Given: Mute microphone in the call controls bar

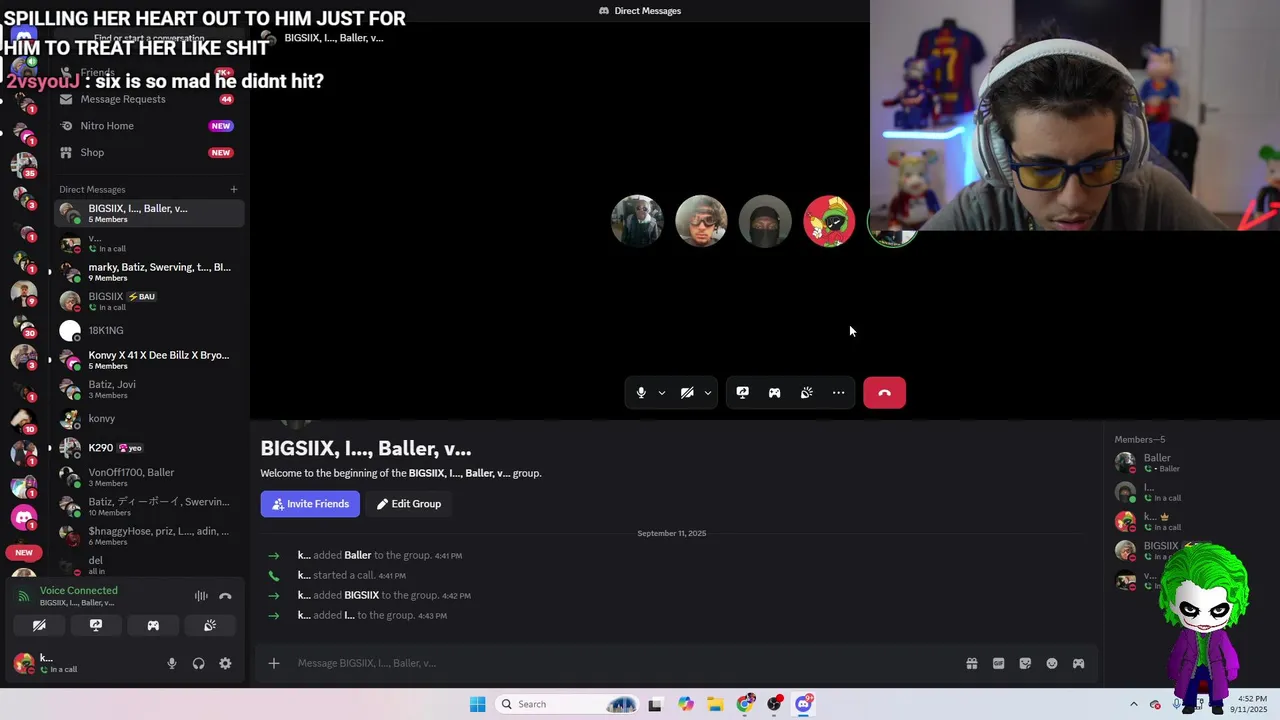Looking at the screenshot, I should coord(641,393).
